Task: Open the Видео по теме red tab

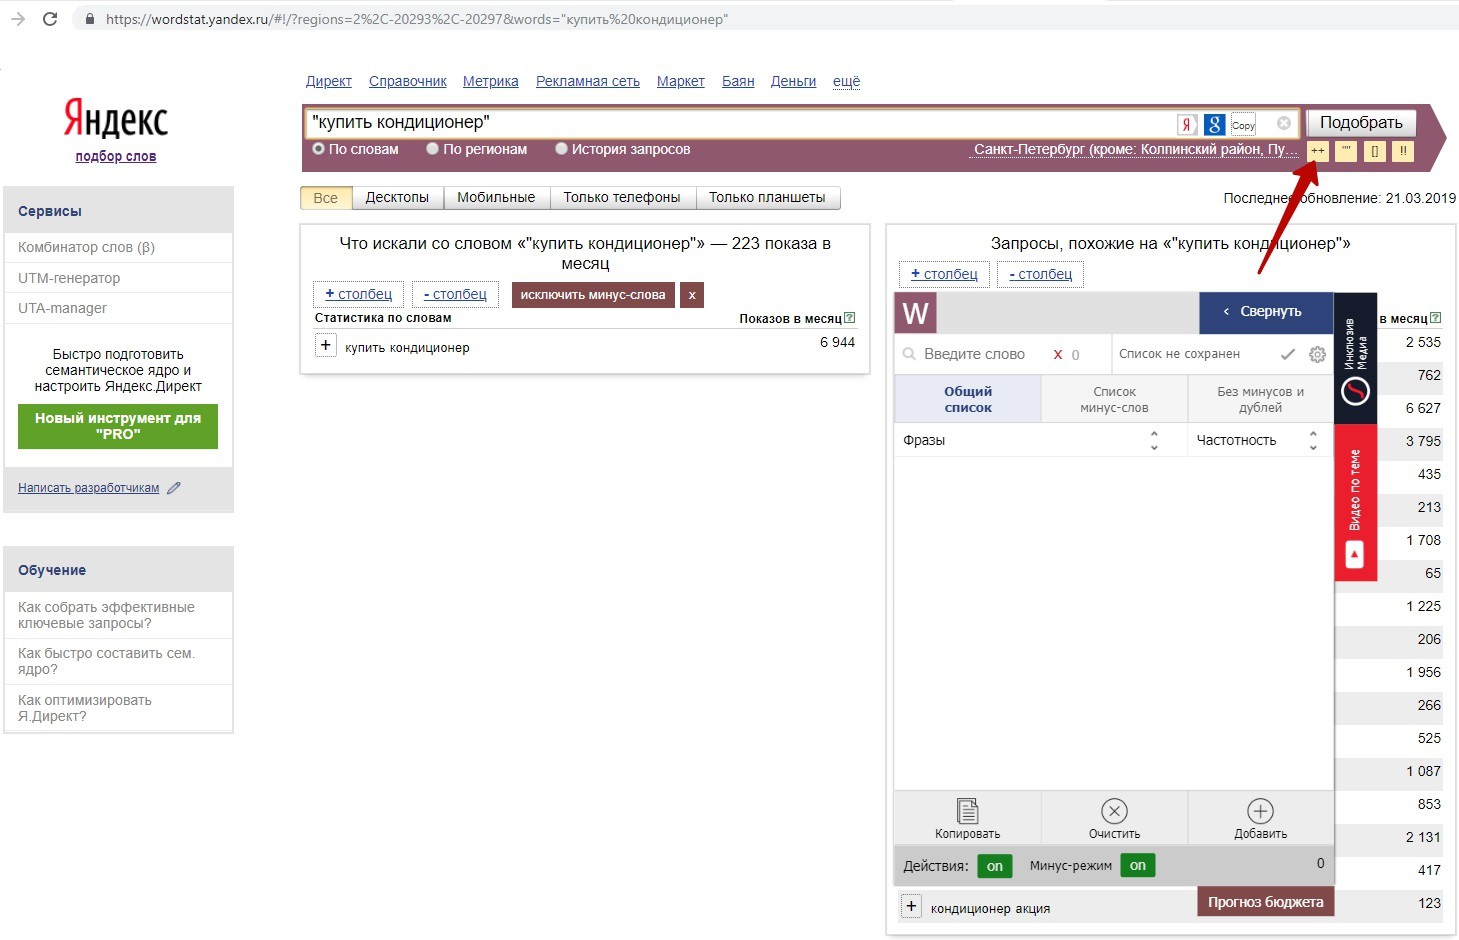Action: pyautogui.click(x=1355, y=503)
